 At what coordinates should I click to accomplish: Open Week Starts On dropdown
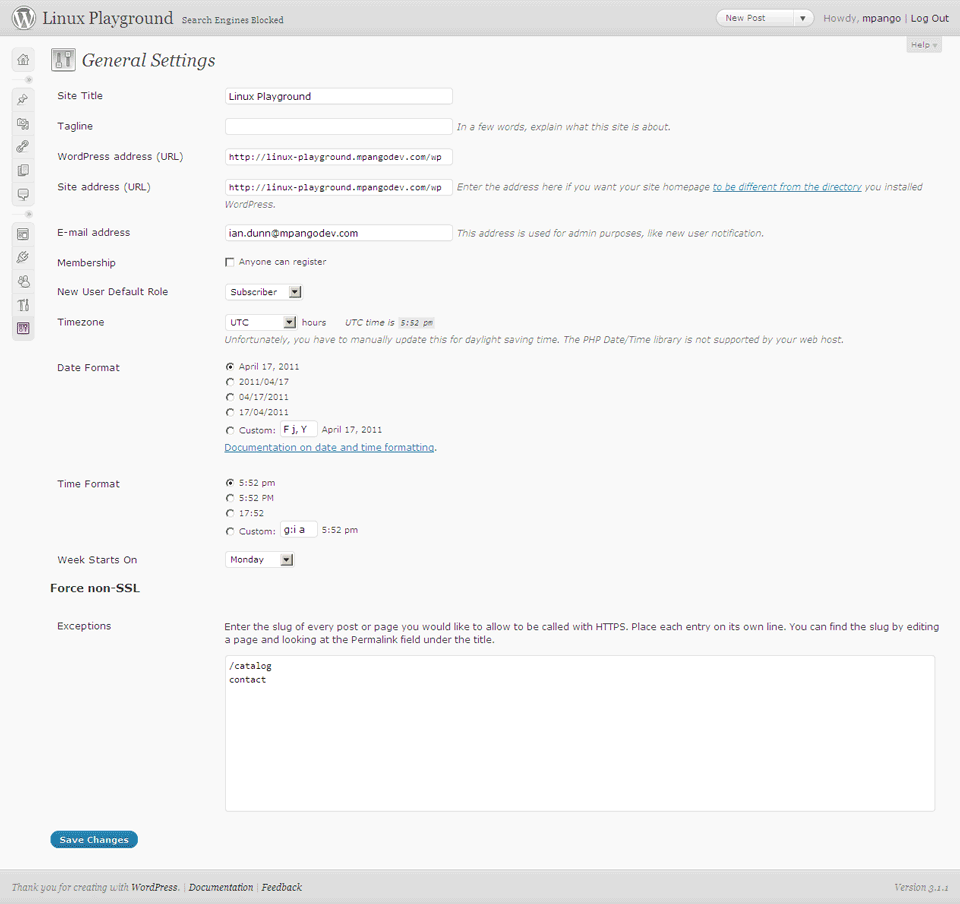coord(260,559)
